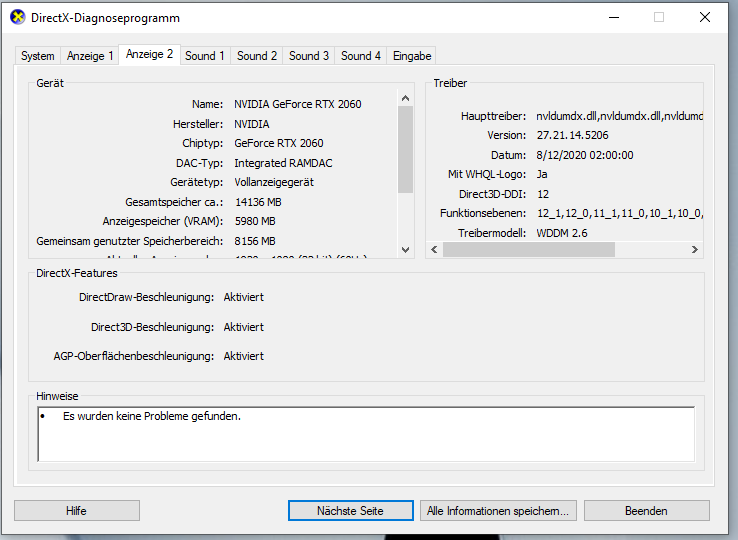Click inside the Hinweise notes box
The width and height of the screenshot is (738, 540).
(366, 435)
